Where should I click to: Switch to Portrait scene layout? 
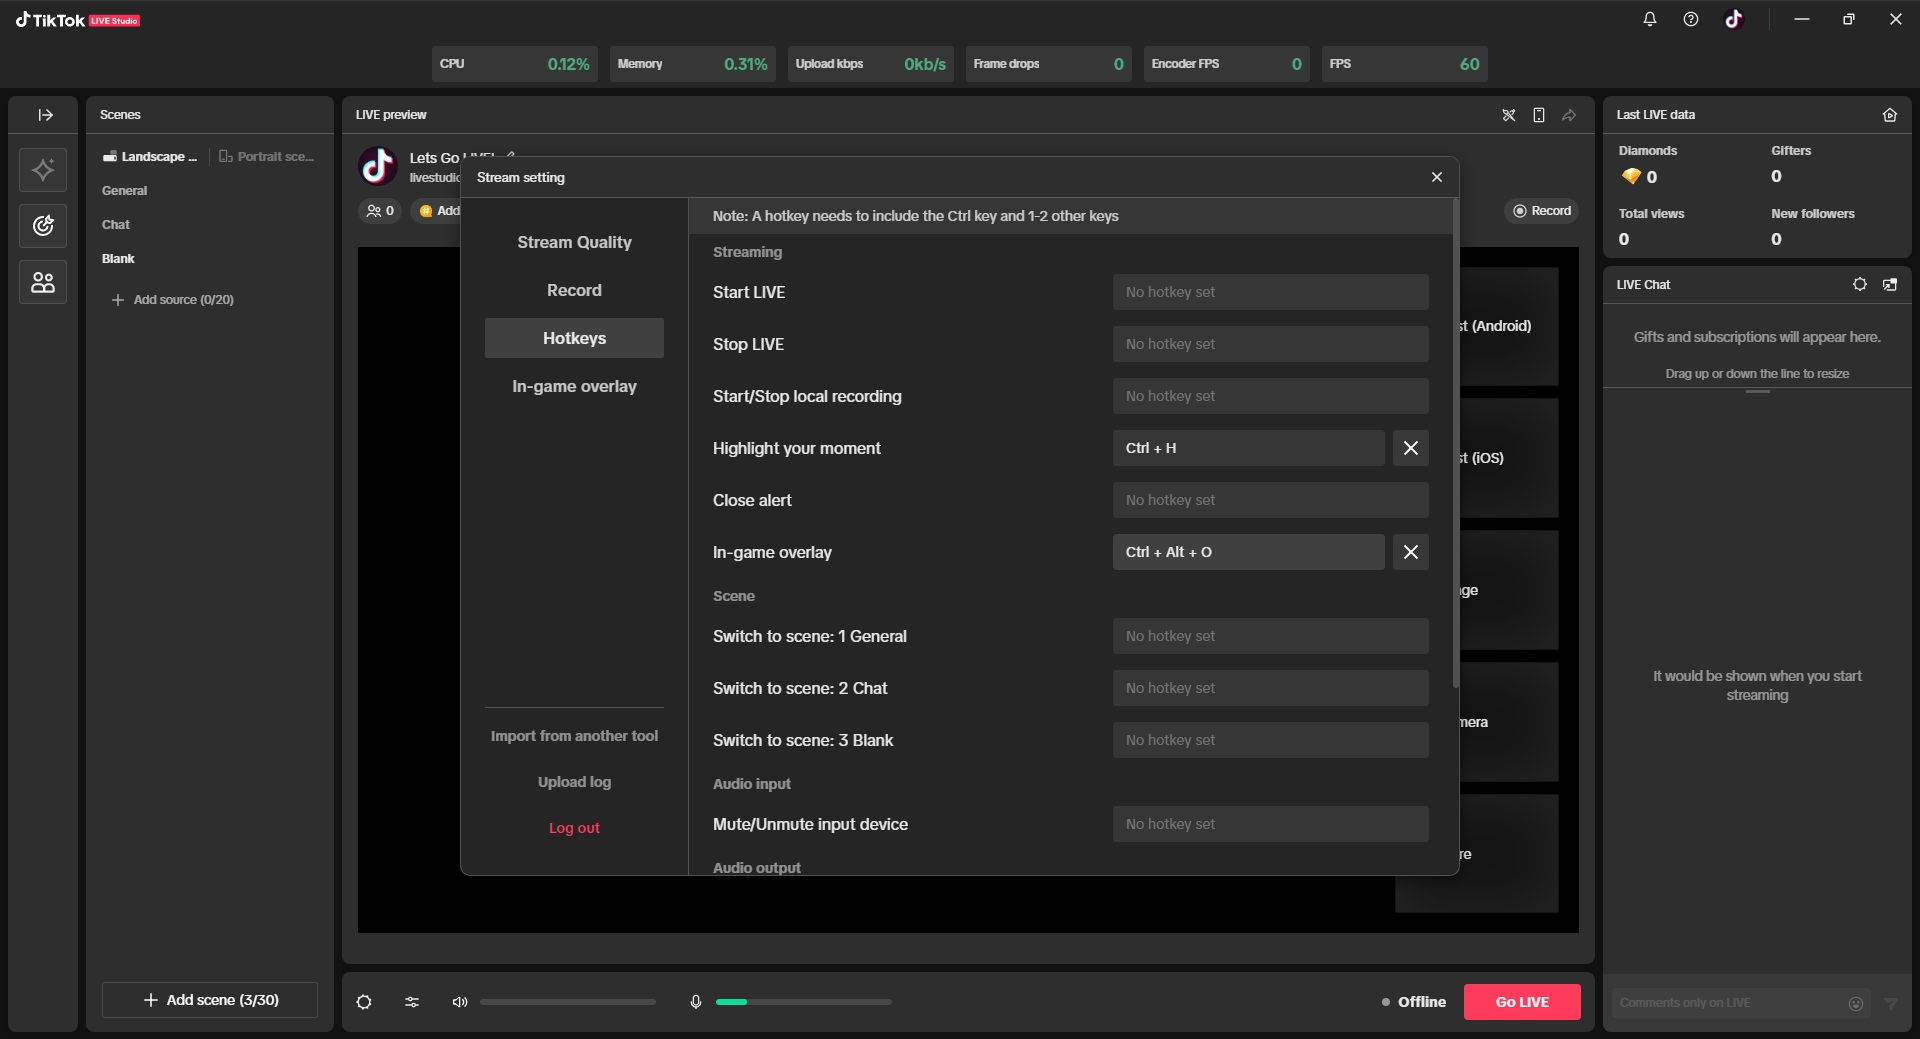pyautogui.click(x=267, y=157)
